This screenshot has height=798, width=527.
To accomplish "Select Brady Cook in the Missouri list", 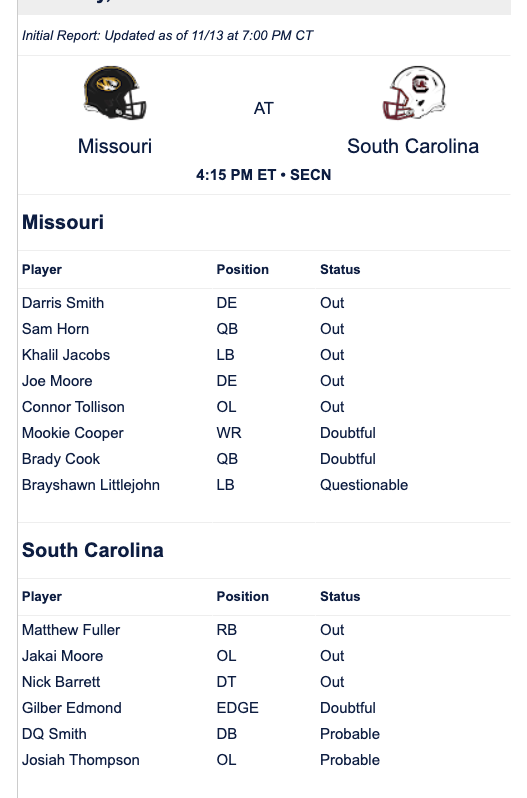I will click(x=61, y=459).
